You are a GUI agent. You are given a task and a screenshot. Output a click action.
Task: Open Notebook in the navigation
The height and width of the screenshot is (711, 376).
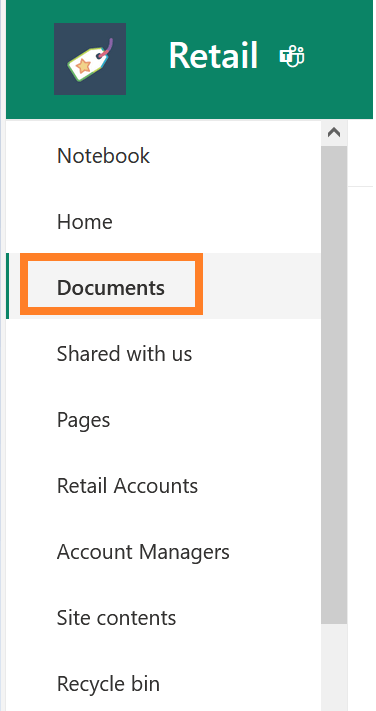click(x=103, y=156)
